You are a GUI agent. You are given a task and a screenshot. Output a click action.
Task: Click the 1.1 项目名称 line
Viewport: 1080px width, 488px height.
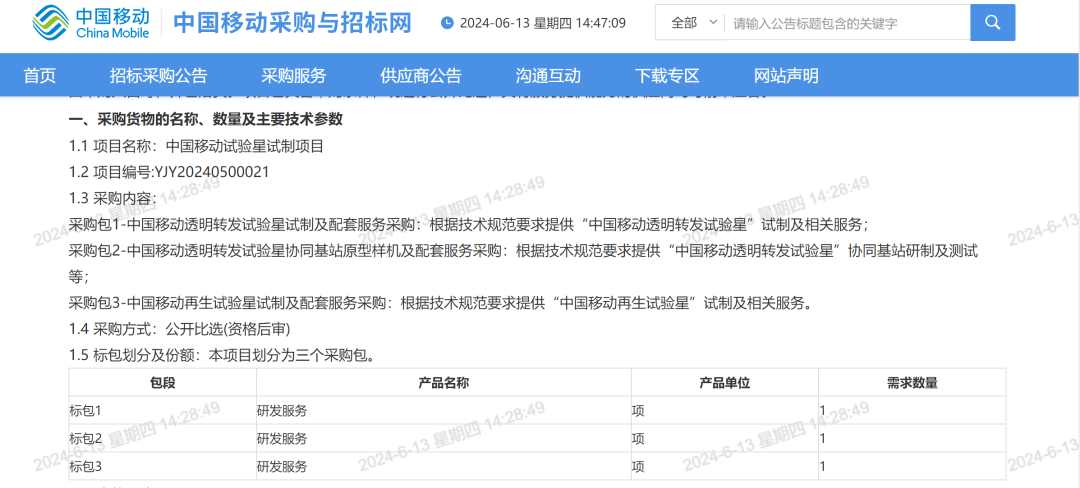(196, 146)
